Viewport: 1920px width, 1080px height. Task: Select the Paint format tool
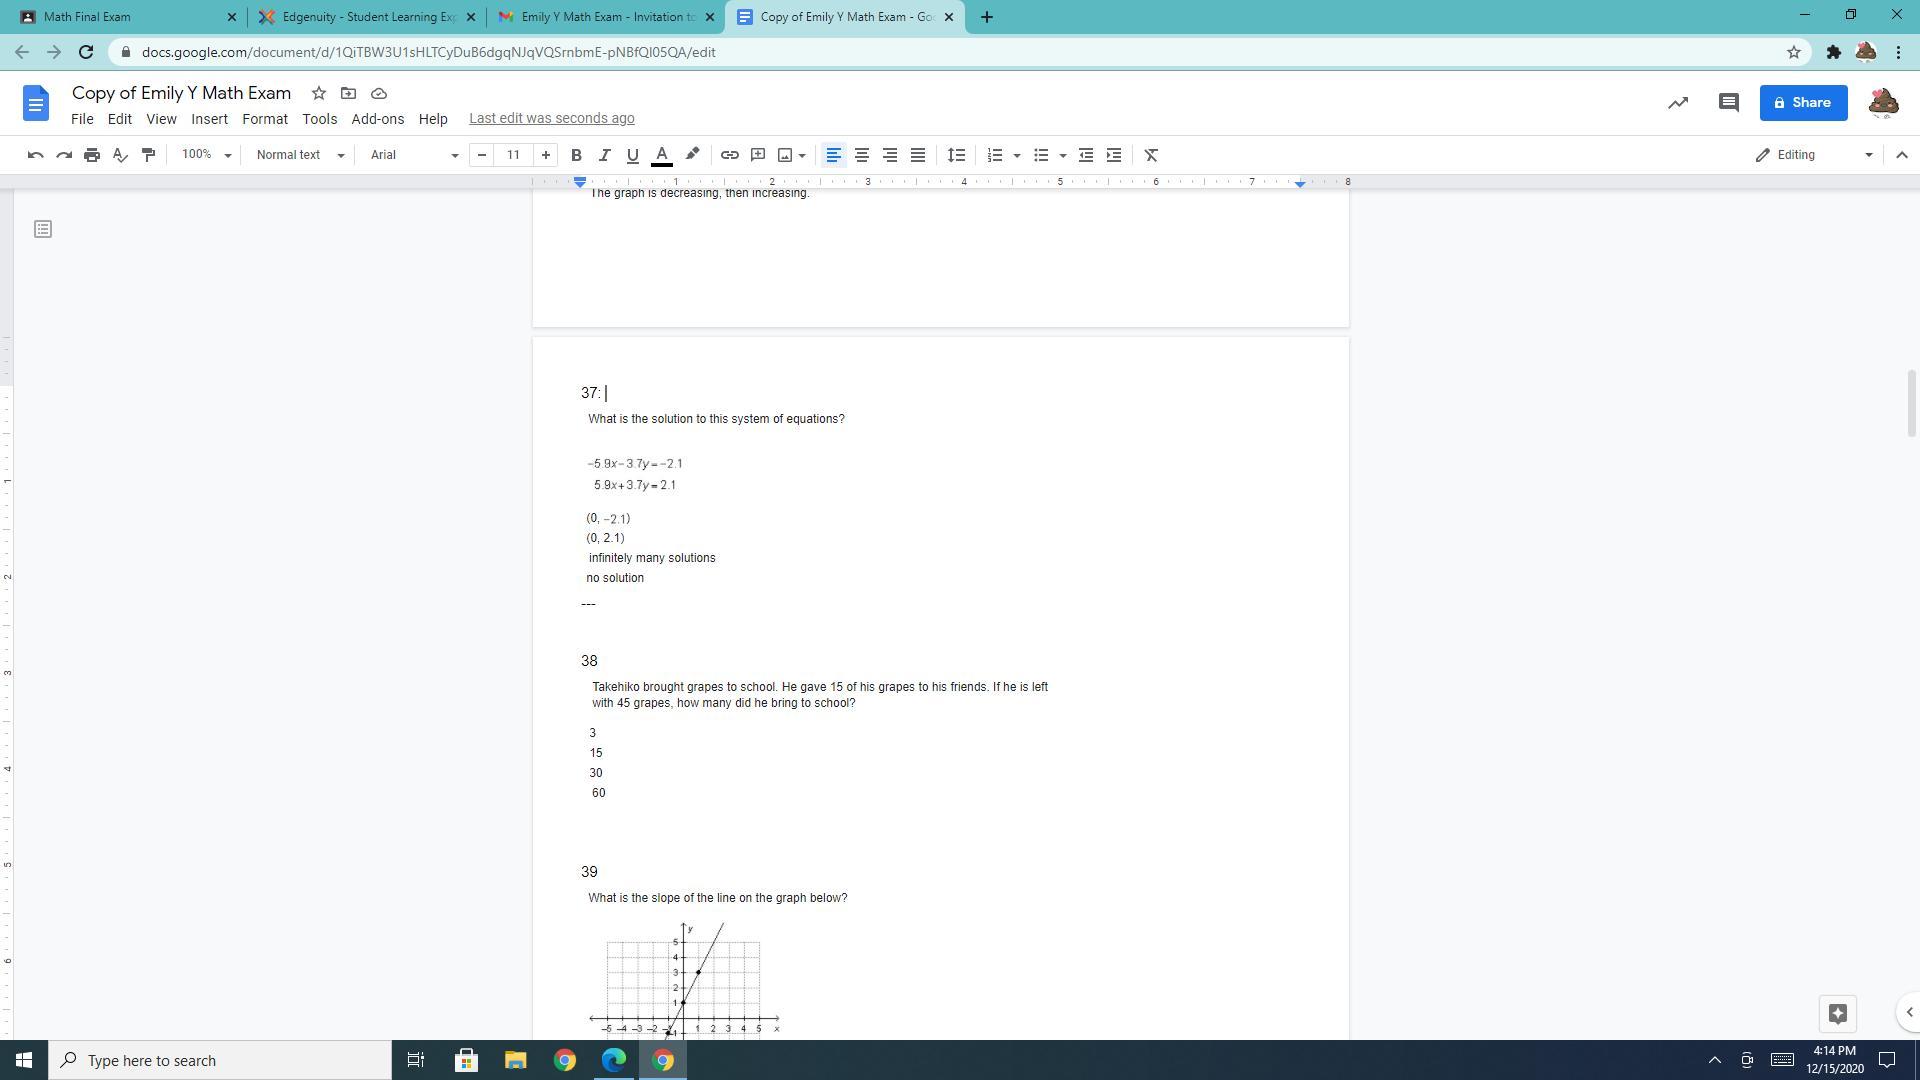tap(148, 155)
